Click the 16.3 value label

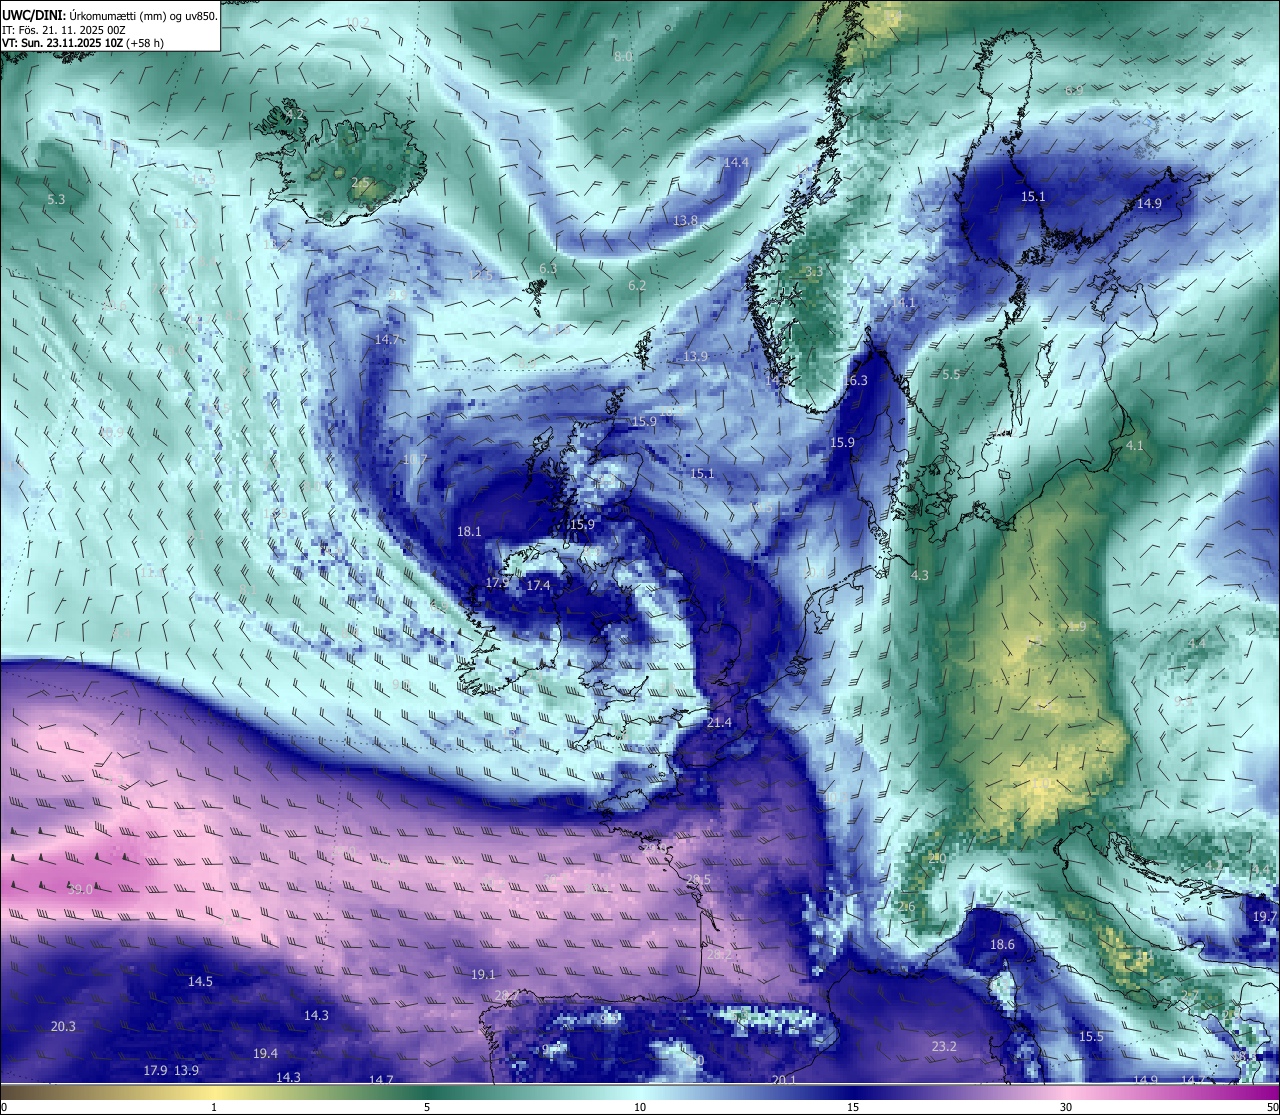pos(855,381)
